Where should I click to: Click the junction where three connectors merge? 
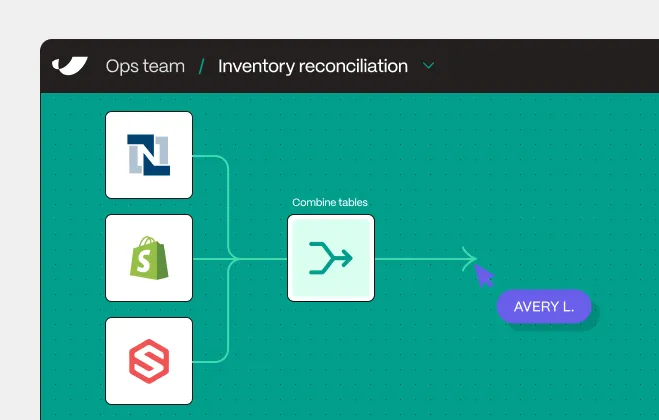click(x=235, y=259)
